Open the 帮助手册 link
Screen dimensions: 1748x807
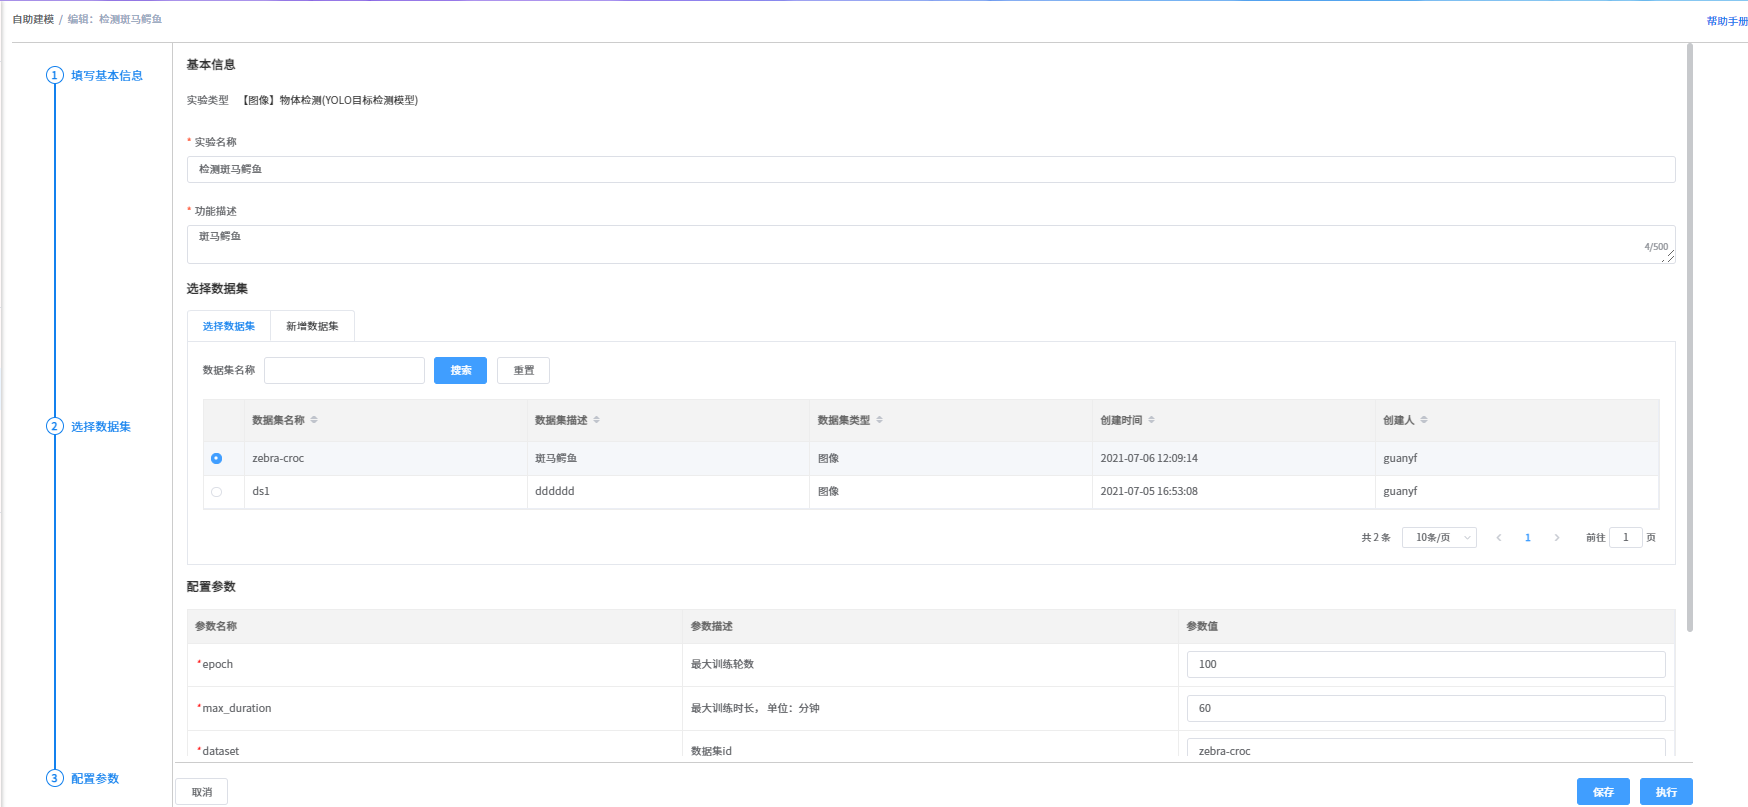pos(1727,21)
